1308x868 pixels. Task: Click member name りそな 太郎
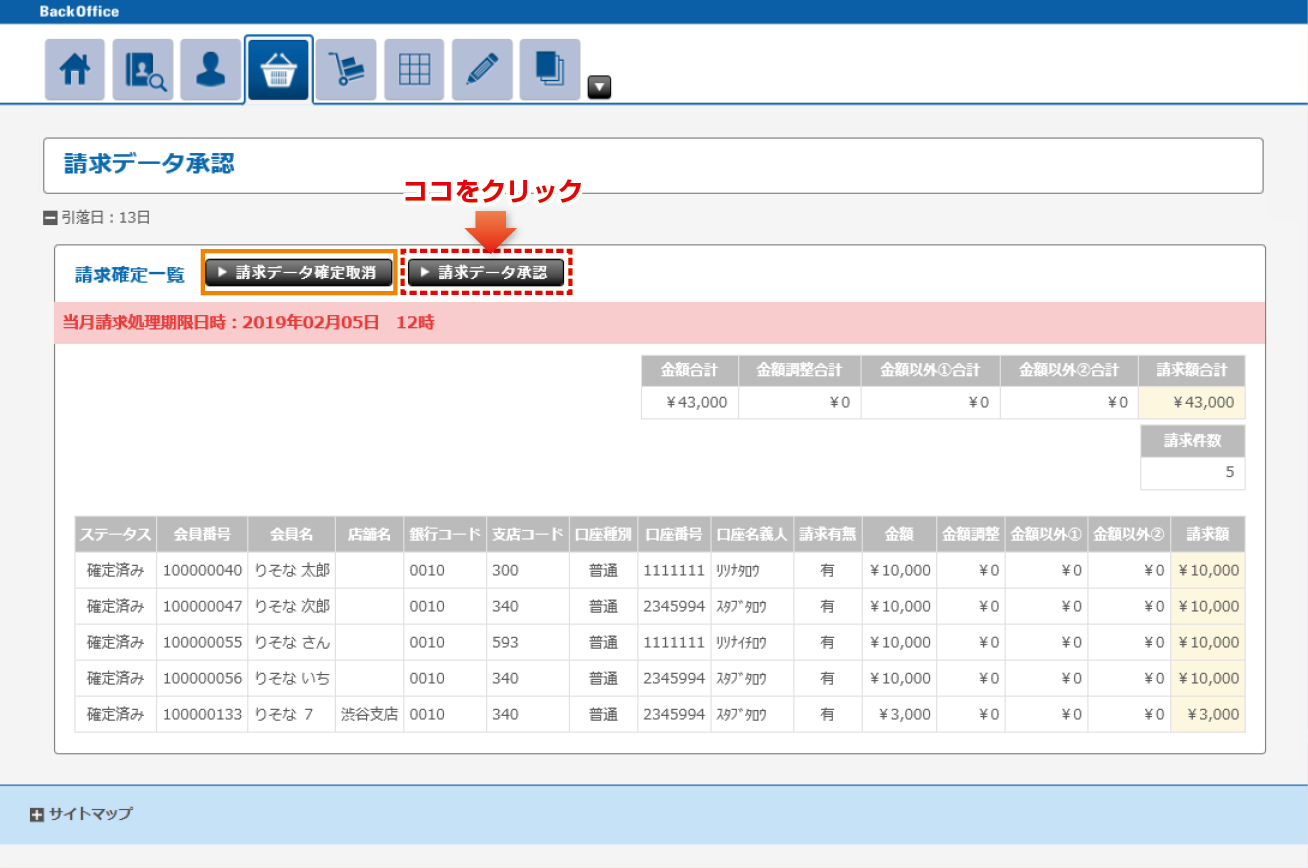292,571
